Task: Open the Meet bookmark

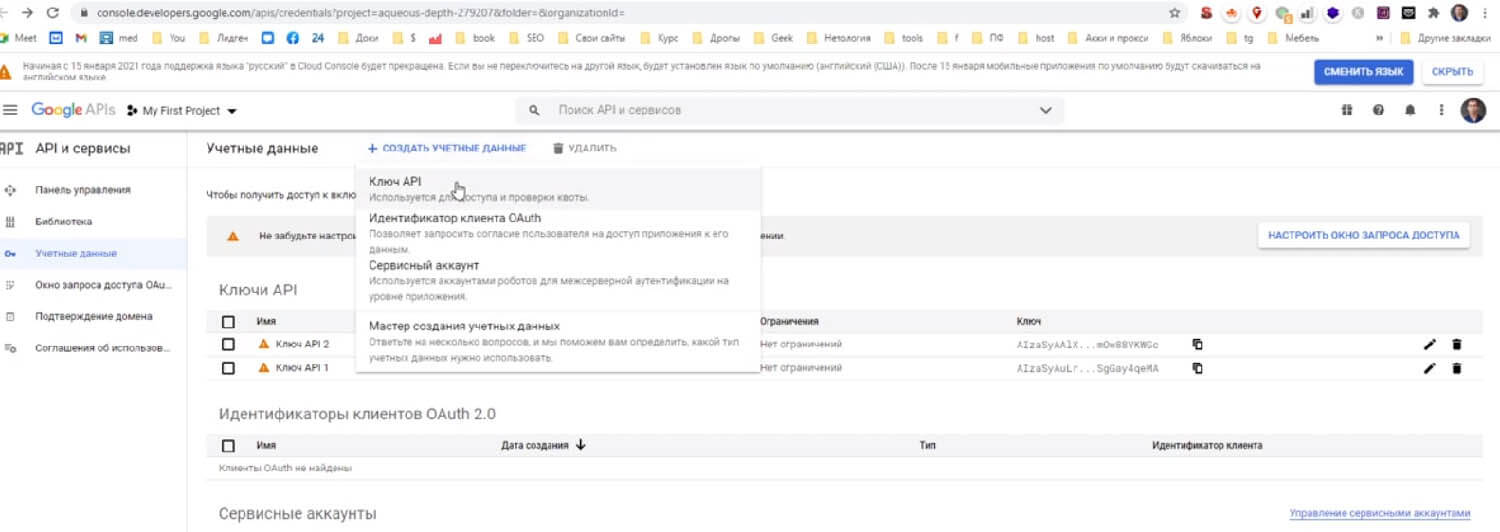Action: (x=19, y=38)
